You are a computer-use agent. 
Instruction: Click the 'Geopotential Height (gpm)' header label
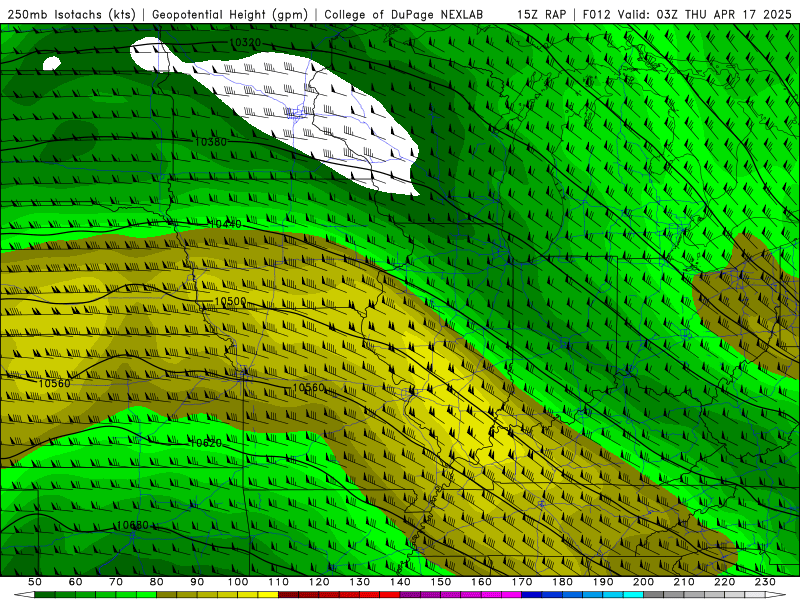230,14
